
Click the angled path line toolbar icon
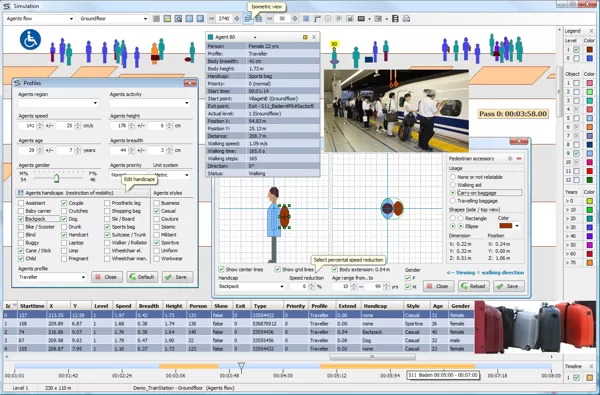[x=317, y=18]
